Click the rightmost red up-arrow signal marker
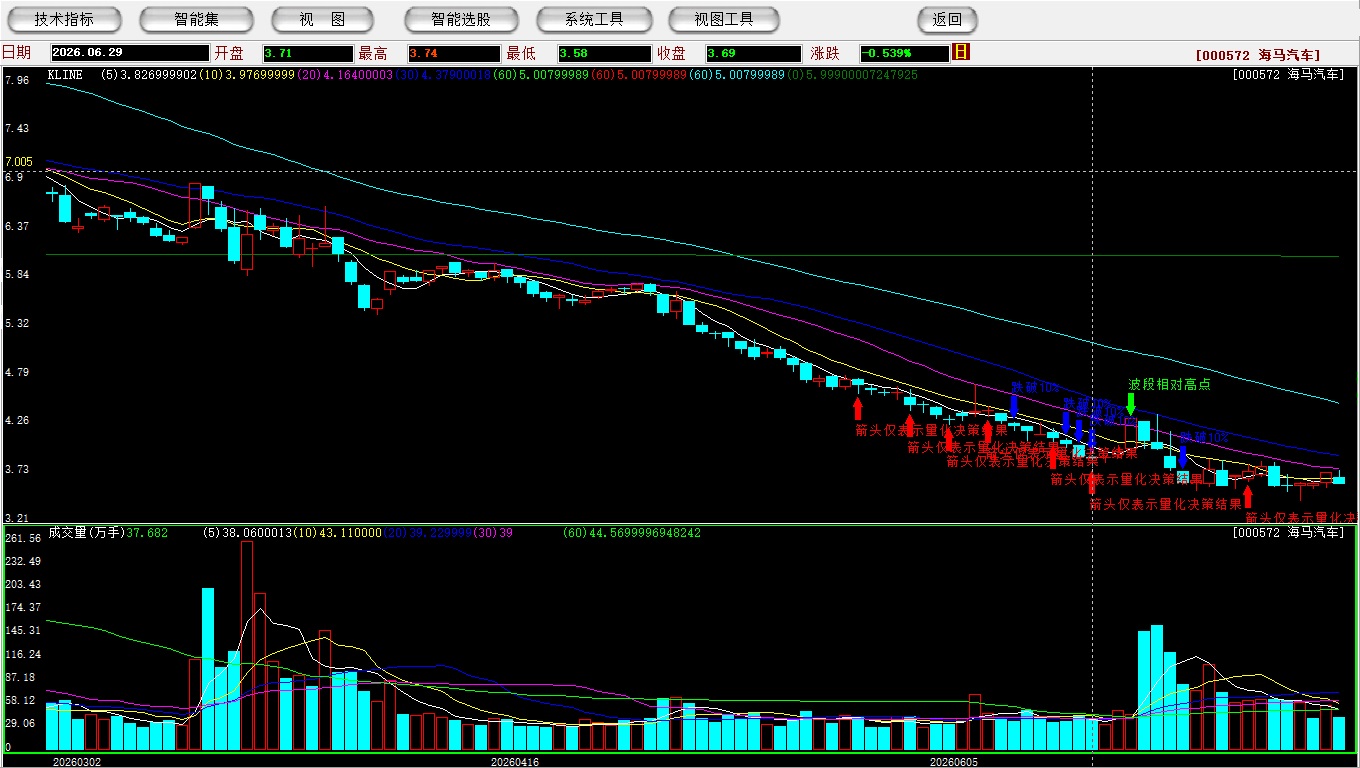The height and width of the screenshot is (768, 1360). click(x=1247, y=496)
